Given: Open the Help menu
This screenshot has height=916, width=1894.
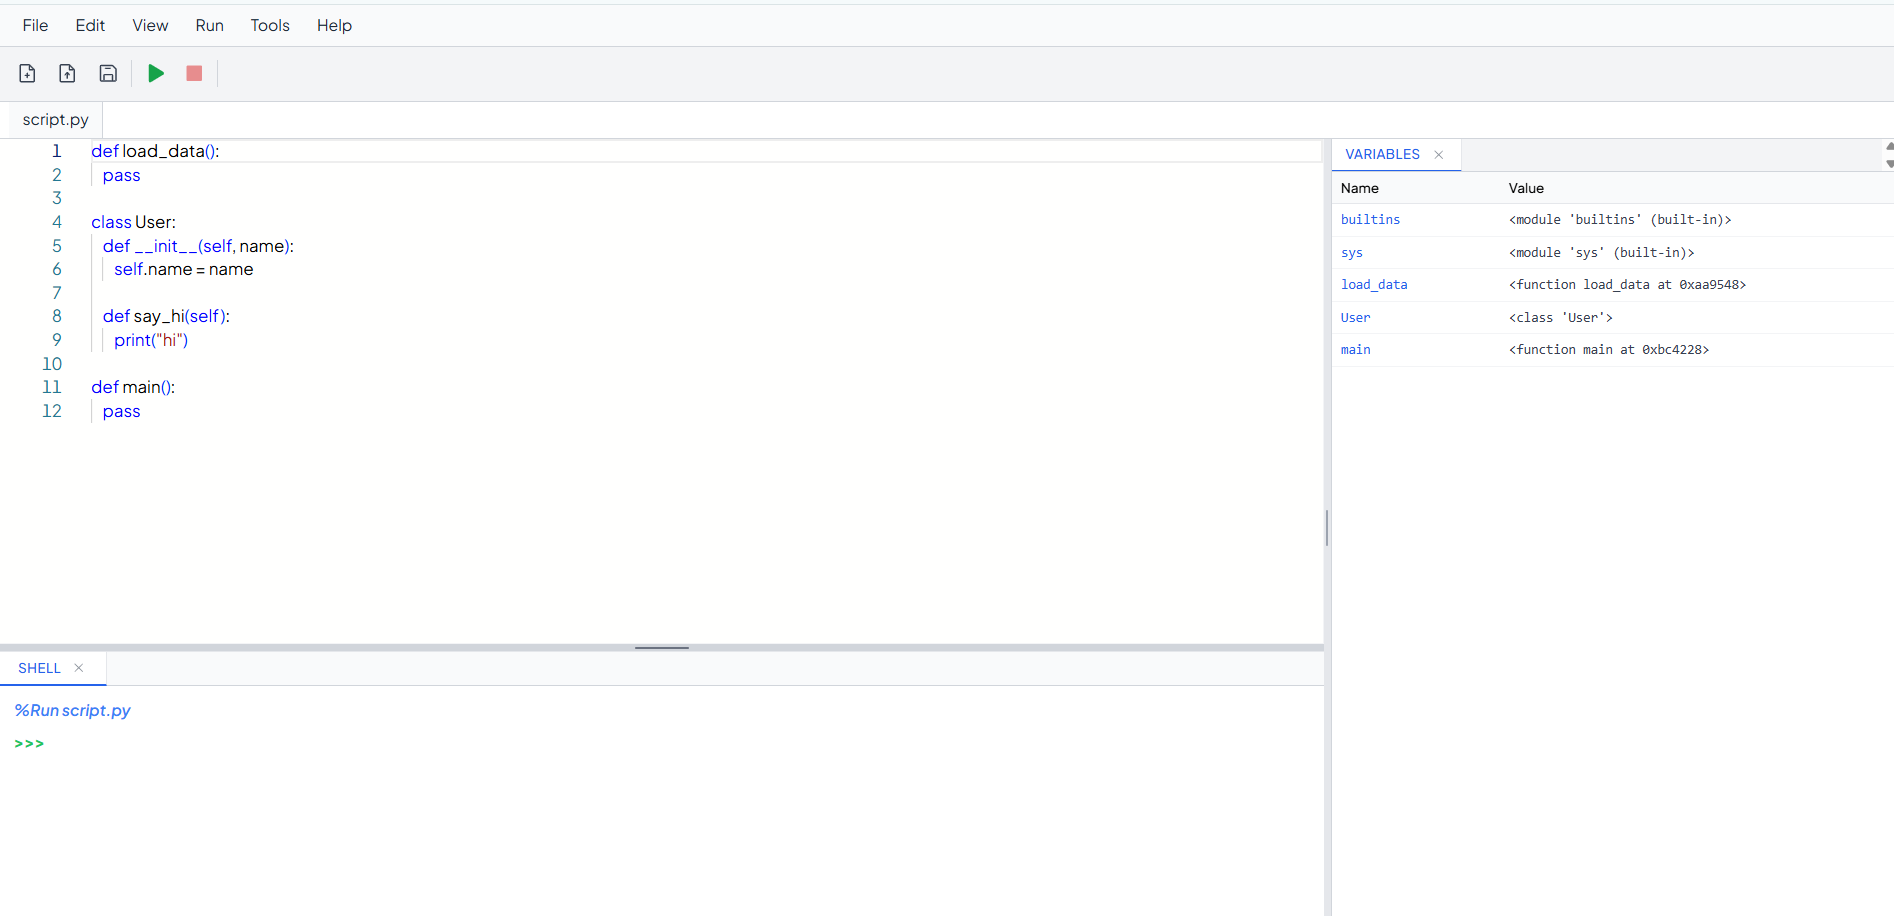Looking at the screenshot, I should tap(333, 25).
